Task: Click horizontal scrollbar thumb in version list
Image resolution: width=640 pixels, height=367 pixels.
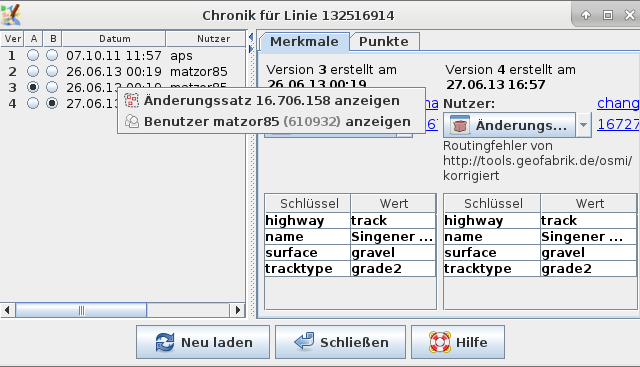Action: [81, 310]
